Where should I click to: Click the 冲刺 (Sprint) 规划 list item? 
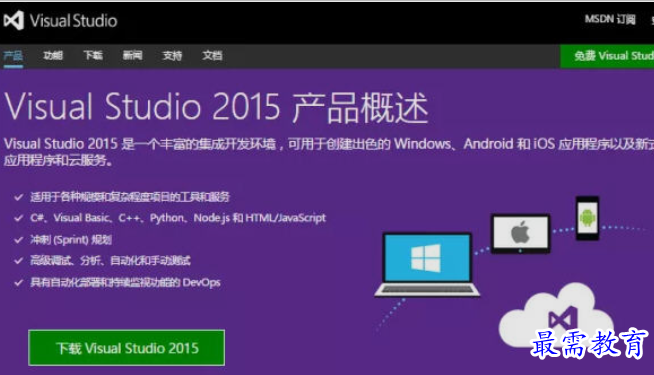[x=71, y=240]
